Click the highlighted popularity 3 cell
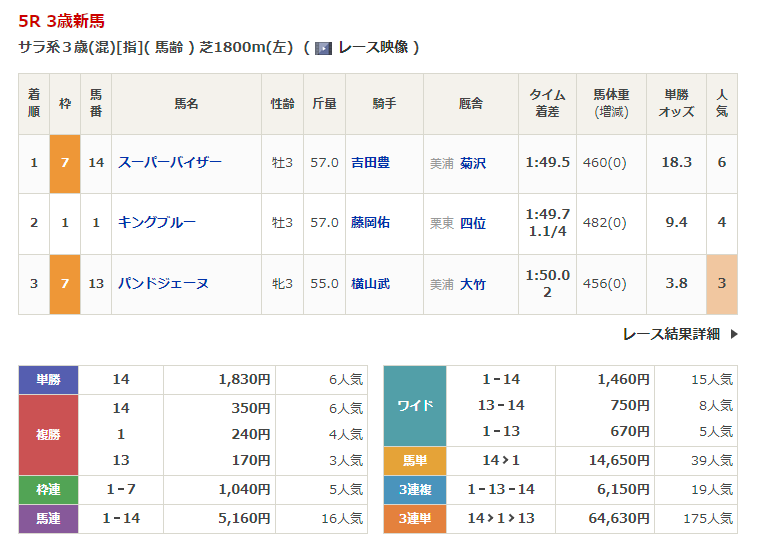The height and width of the screenshot is (544, 759). [x=721, y=283]
